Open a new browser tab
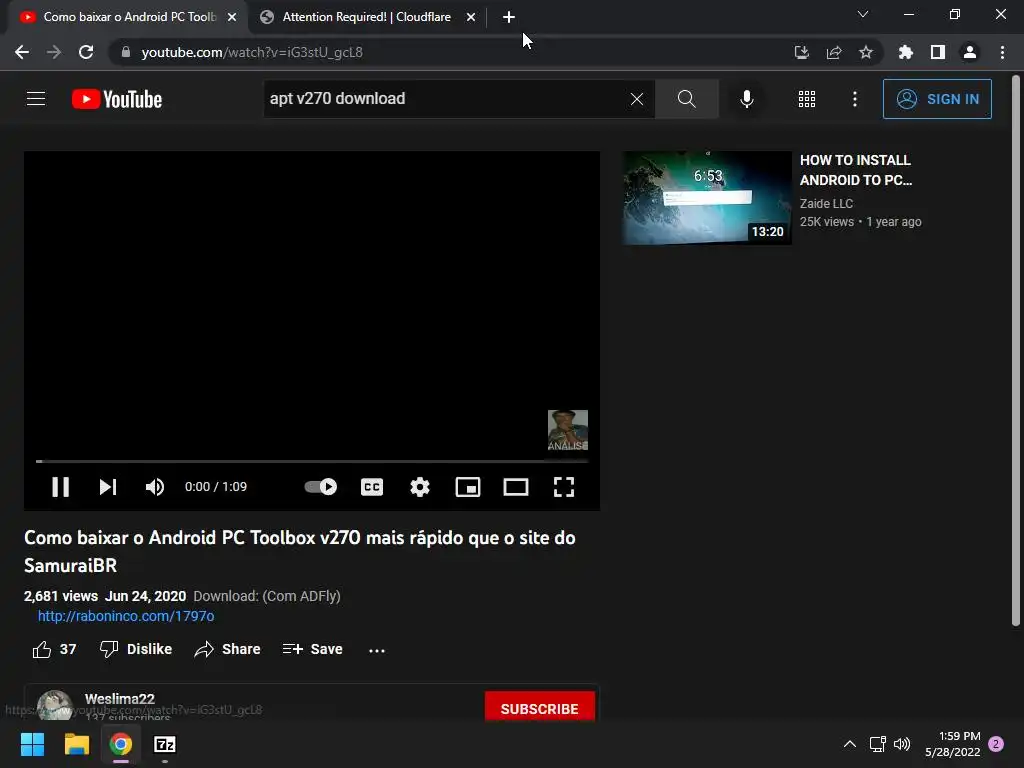 pos(509,18)
